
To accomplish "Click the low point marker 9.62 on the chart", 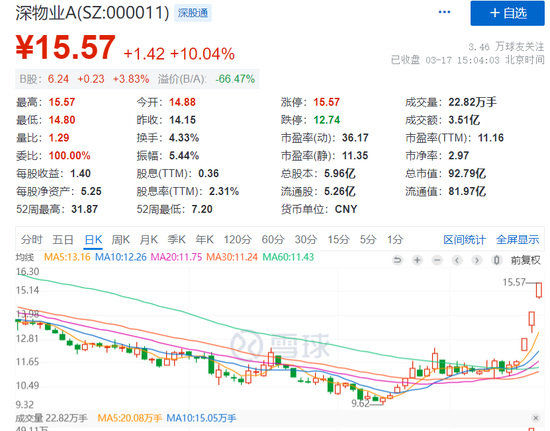I will point(361,404).
